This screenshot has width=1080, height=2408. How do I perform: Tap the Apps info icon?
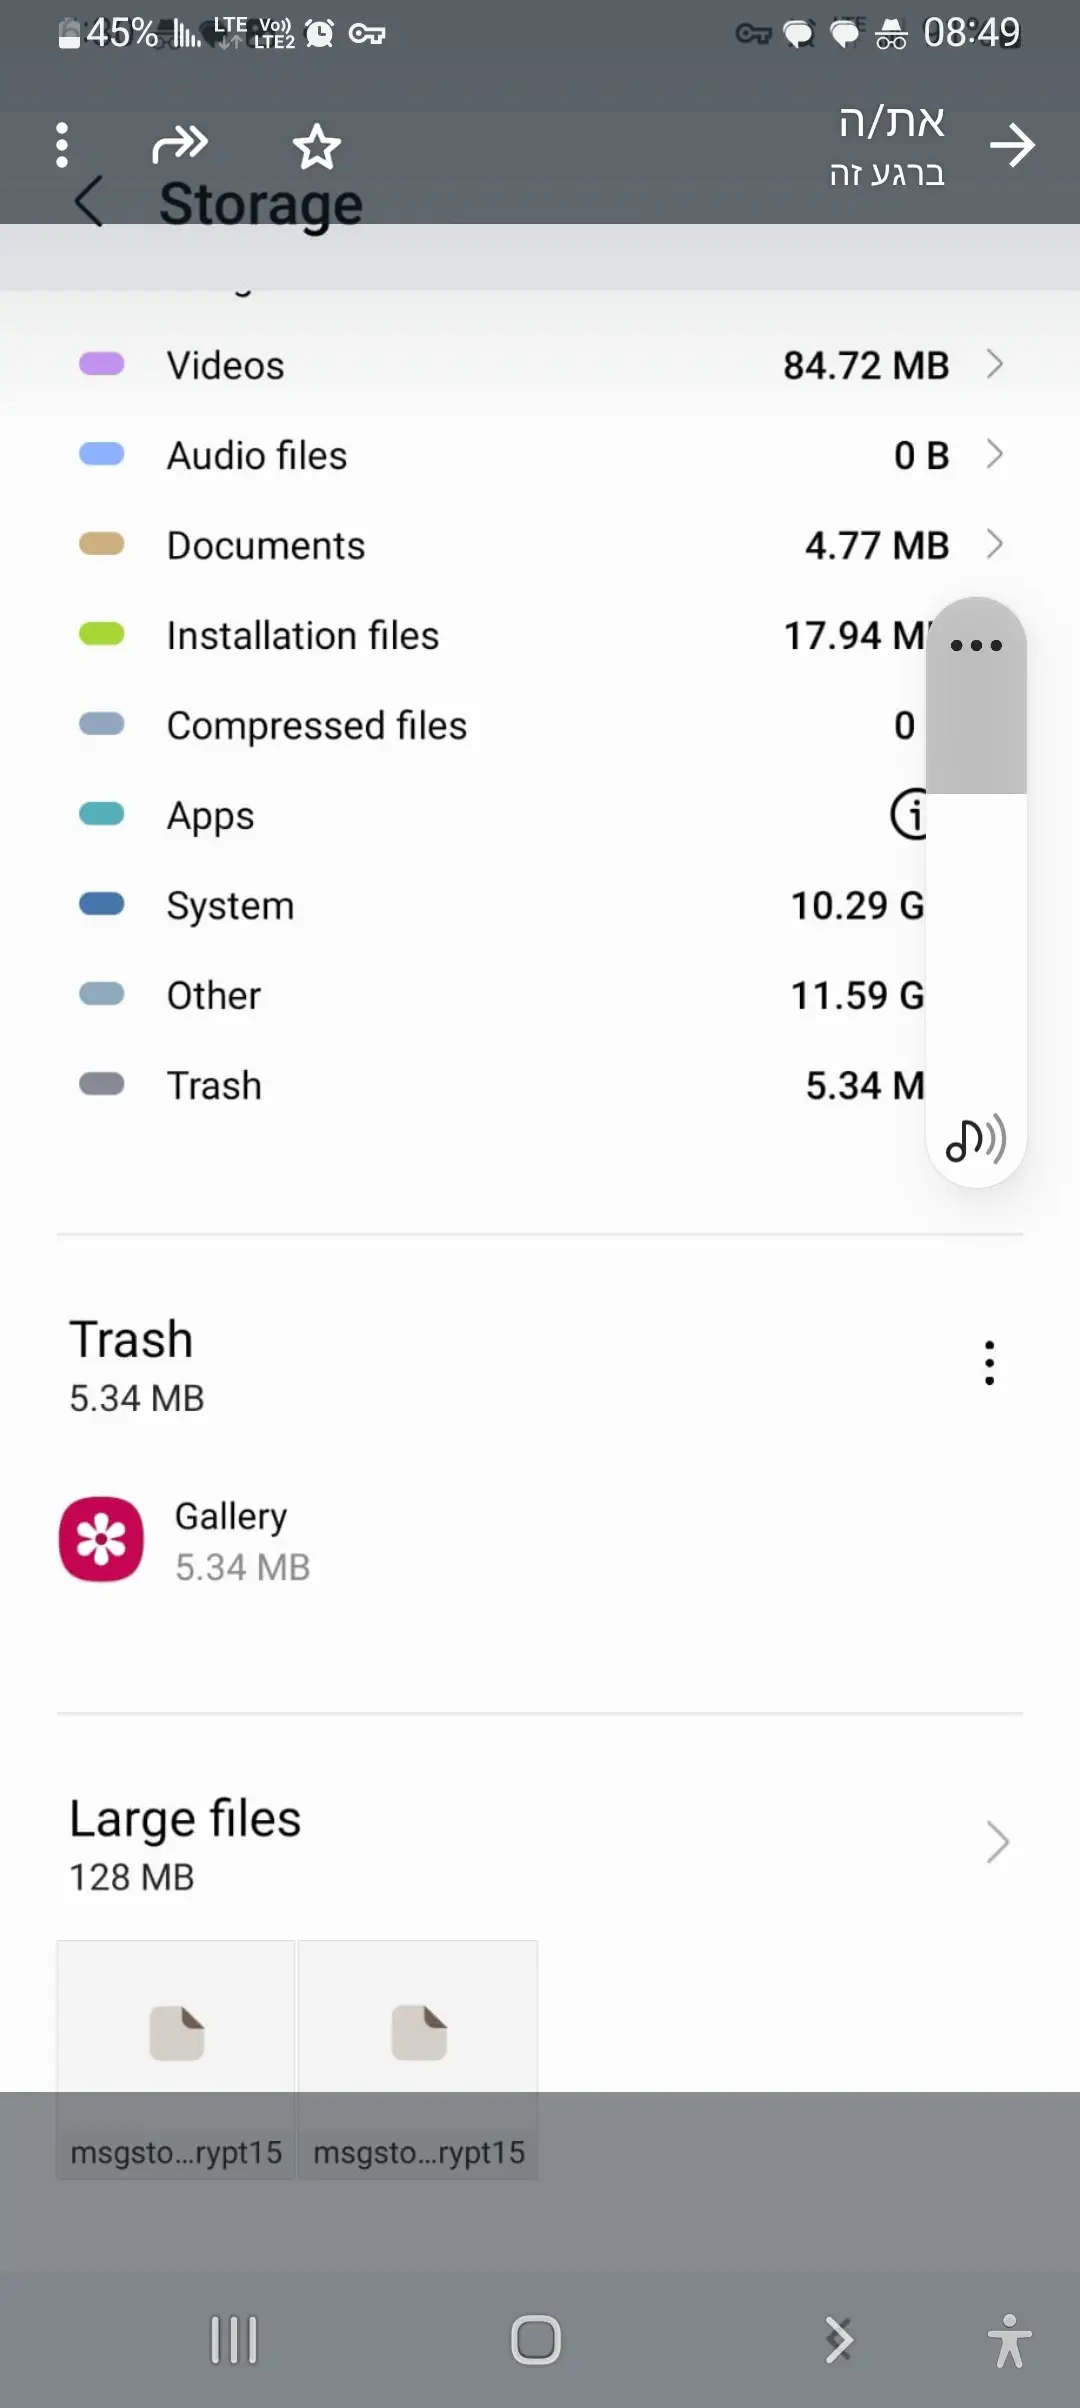909,815
